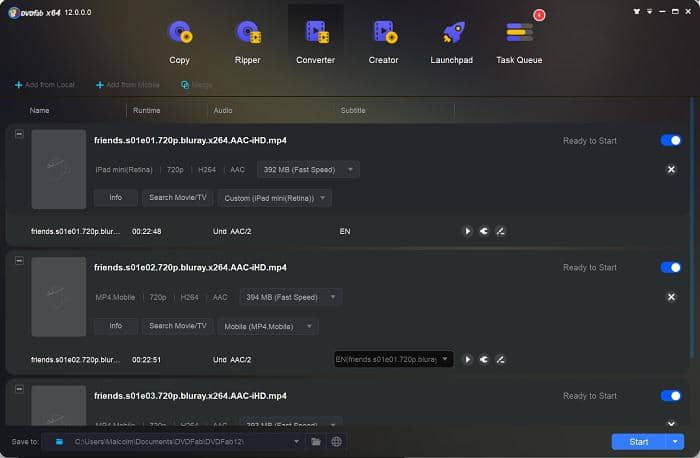Click the Audio column header

click(223, 110)
